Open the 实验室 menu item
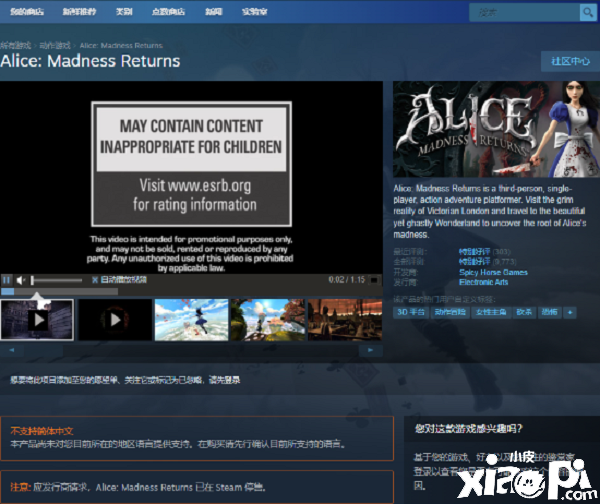The image size is (600, 504). (x=254, y=12)
